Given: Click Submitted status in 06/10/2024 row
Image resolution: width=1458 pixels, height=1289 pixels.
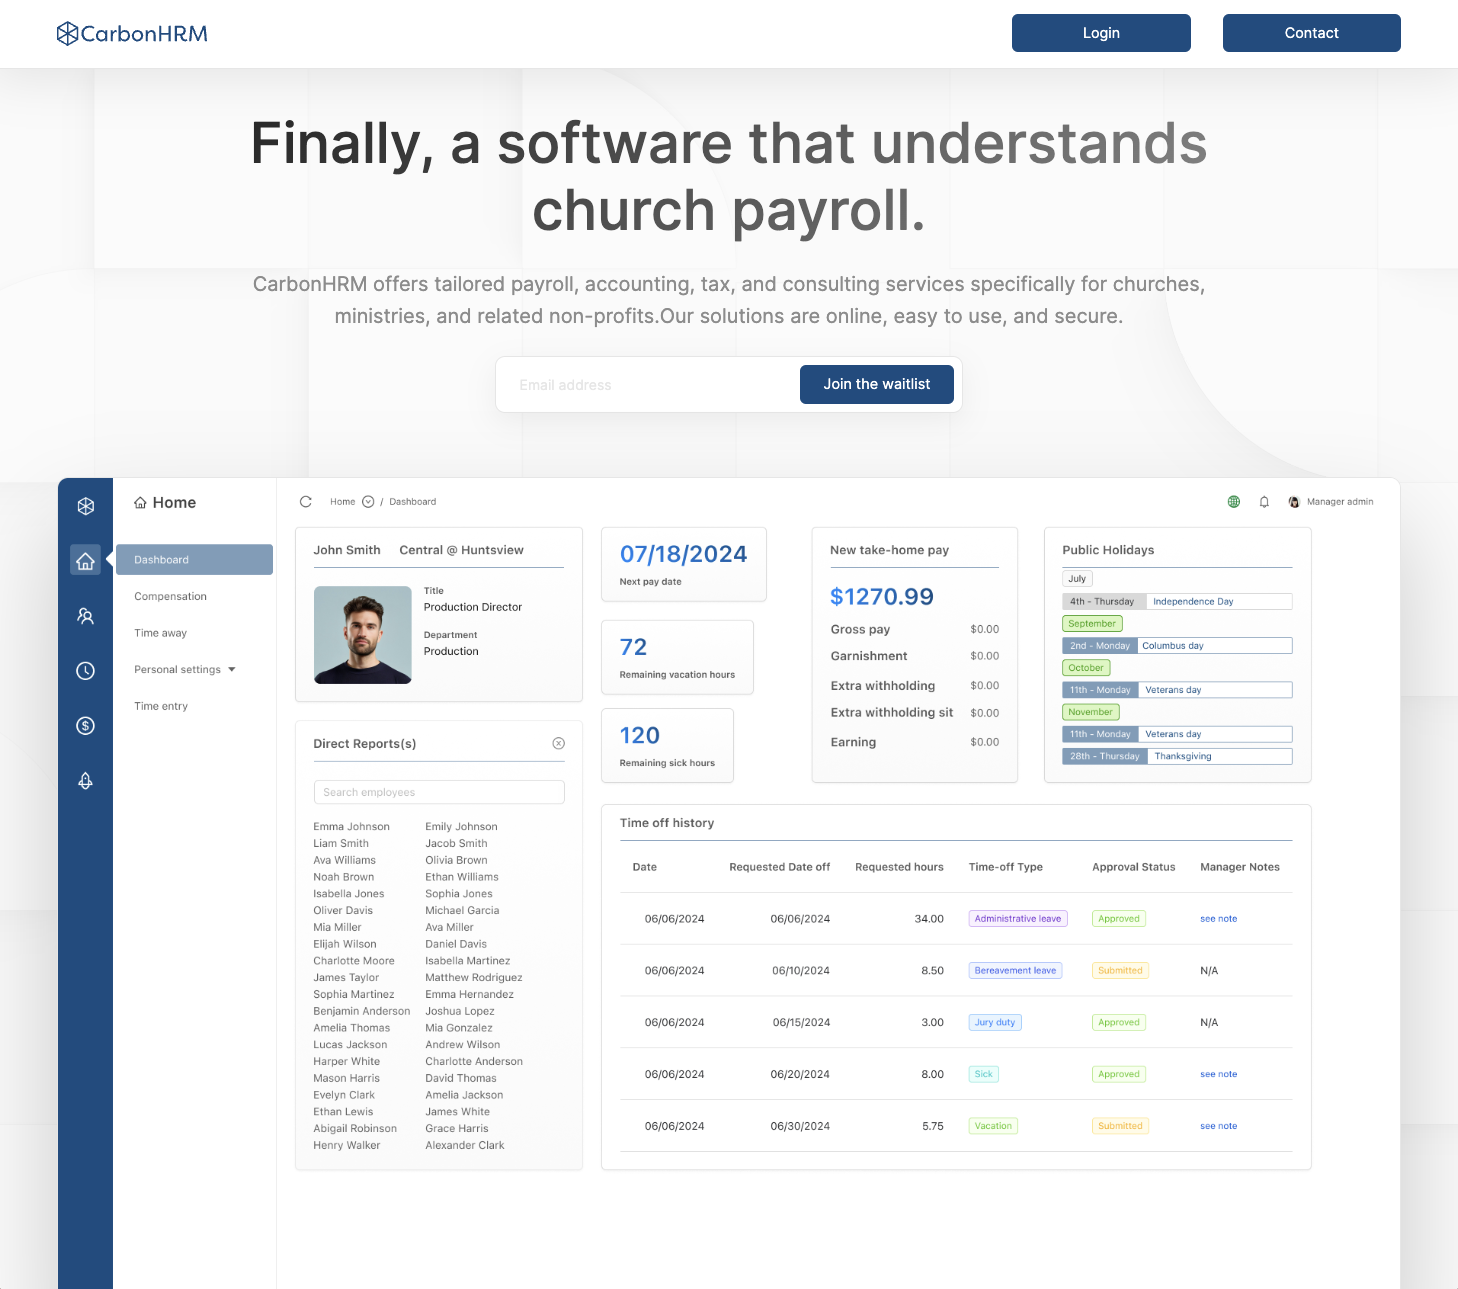Looking at the screenshot, I should coord(1120,971).
